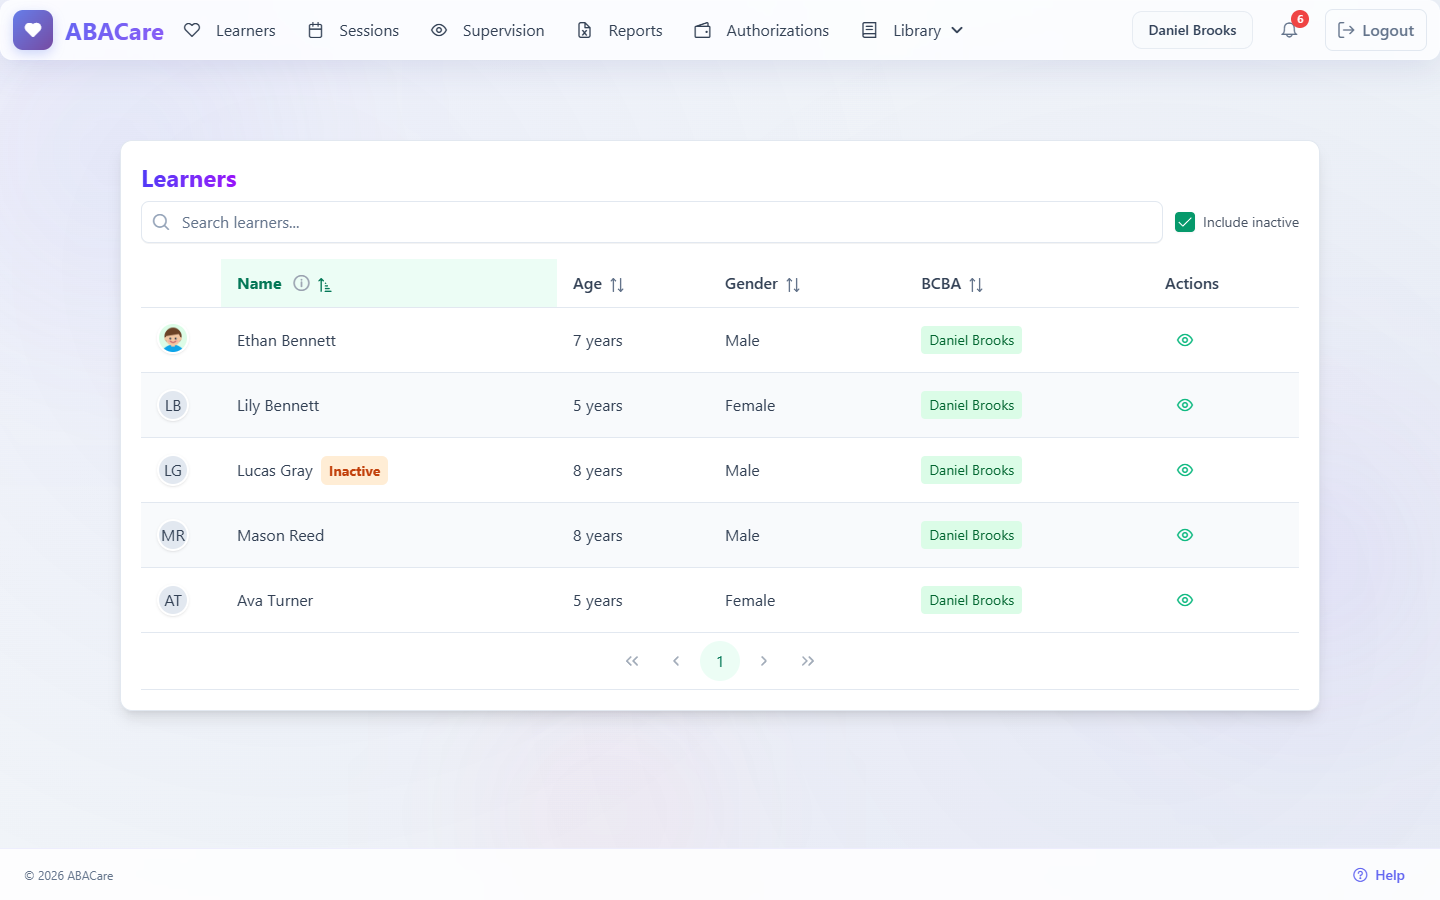Image resolution: width=1440 pixels, height=900 pixels.
Task: Expand the Library dropdown menu
Action: [x=913, y=30]
